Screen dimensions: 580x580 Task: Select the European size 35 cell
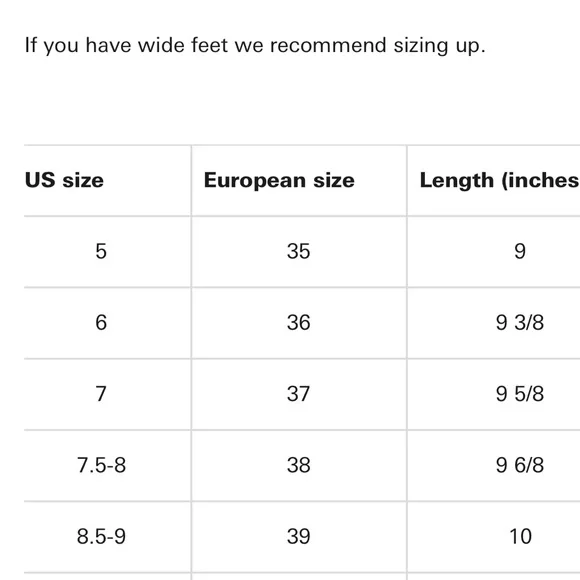tap(299, 251)
